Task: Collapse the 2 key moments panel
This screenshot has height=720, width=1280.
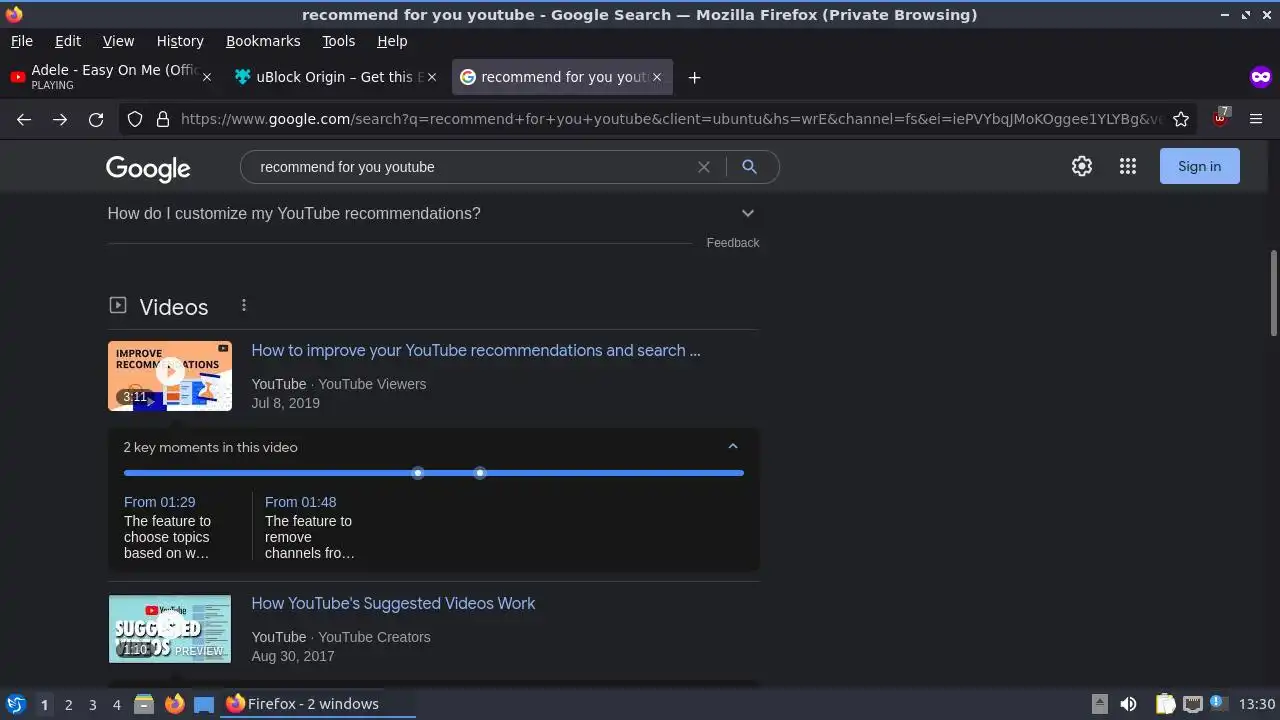Action: tap(733, 447)
